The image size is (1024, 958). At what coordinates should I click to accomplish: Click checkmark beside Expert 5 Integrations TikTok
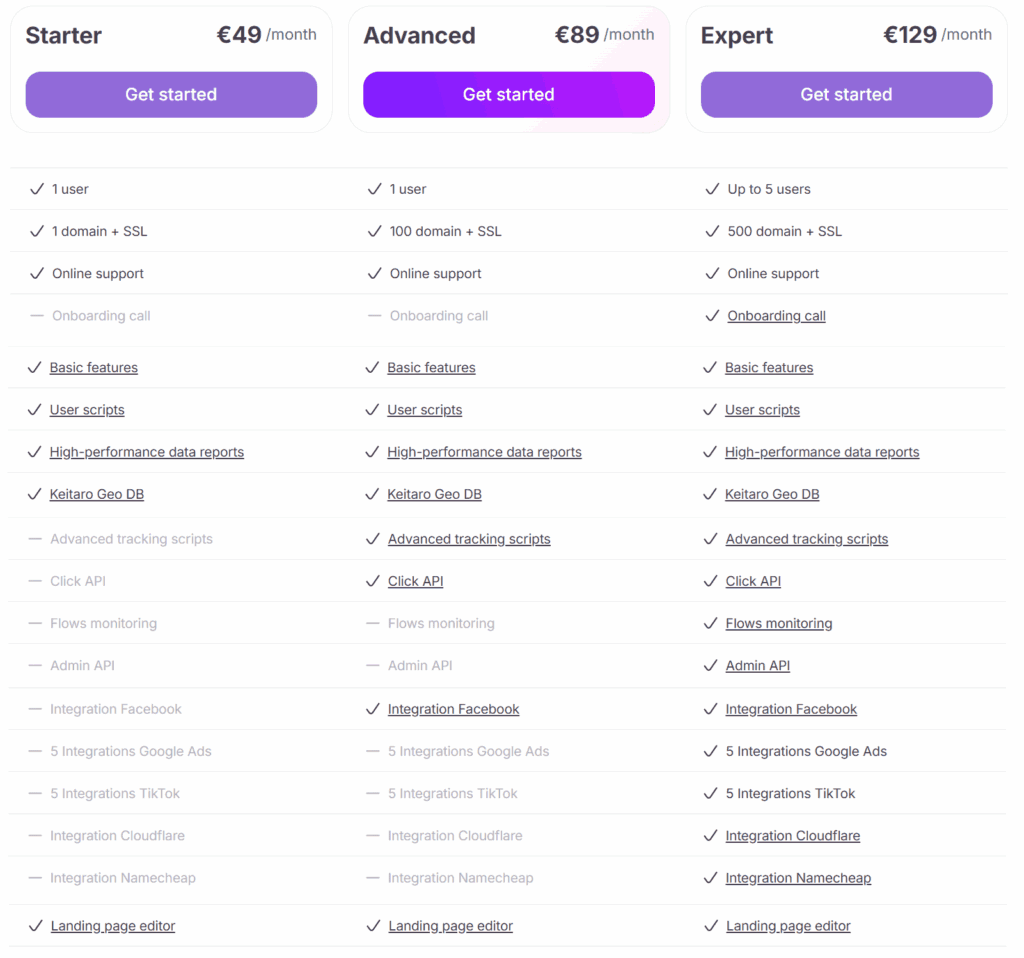pos(711,793)
